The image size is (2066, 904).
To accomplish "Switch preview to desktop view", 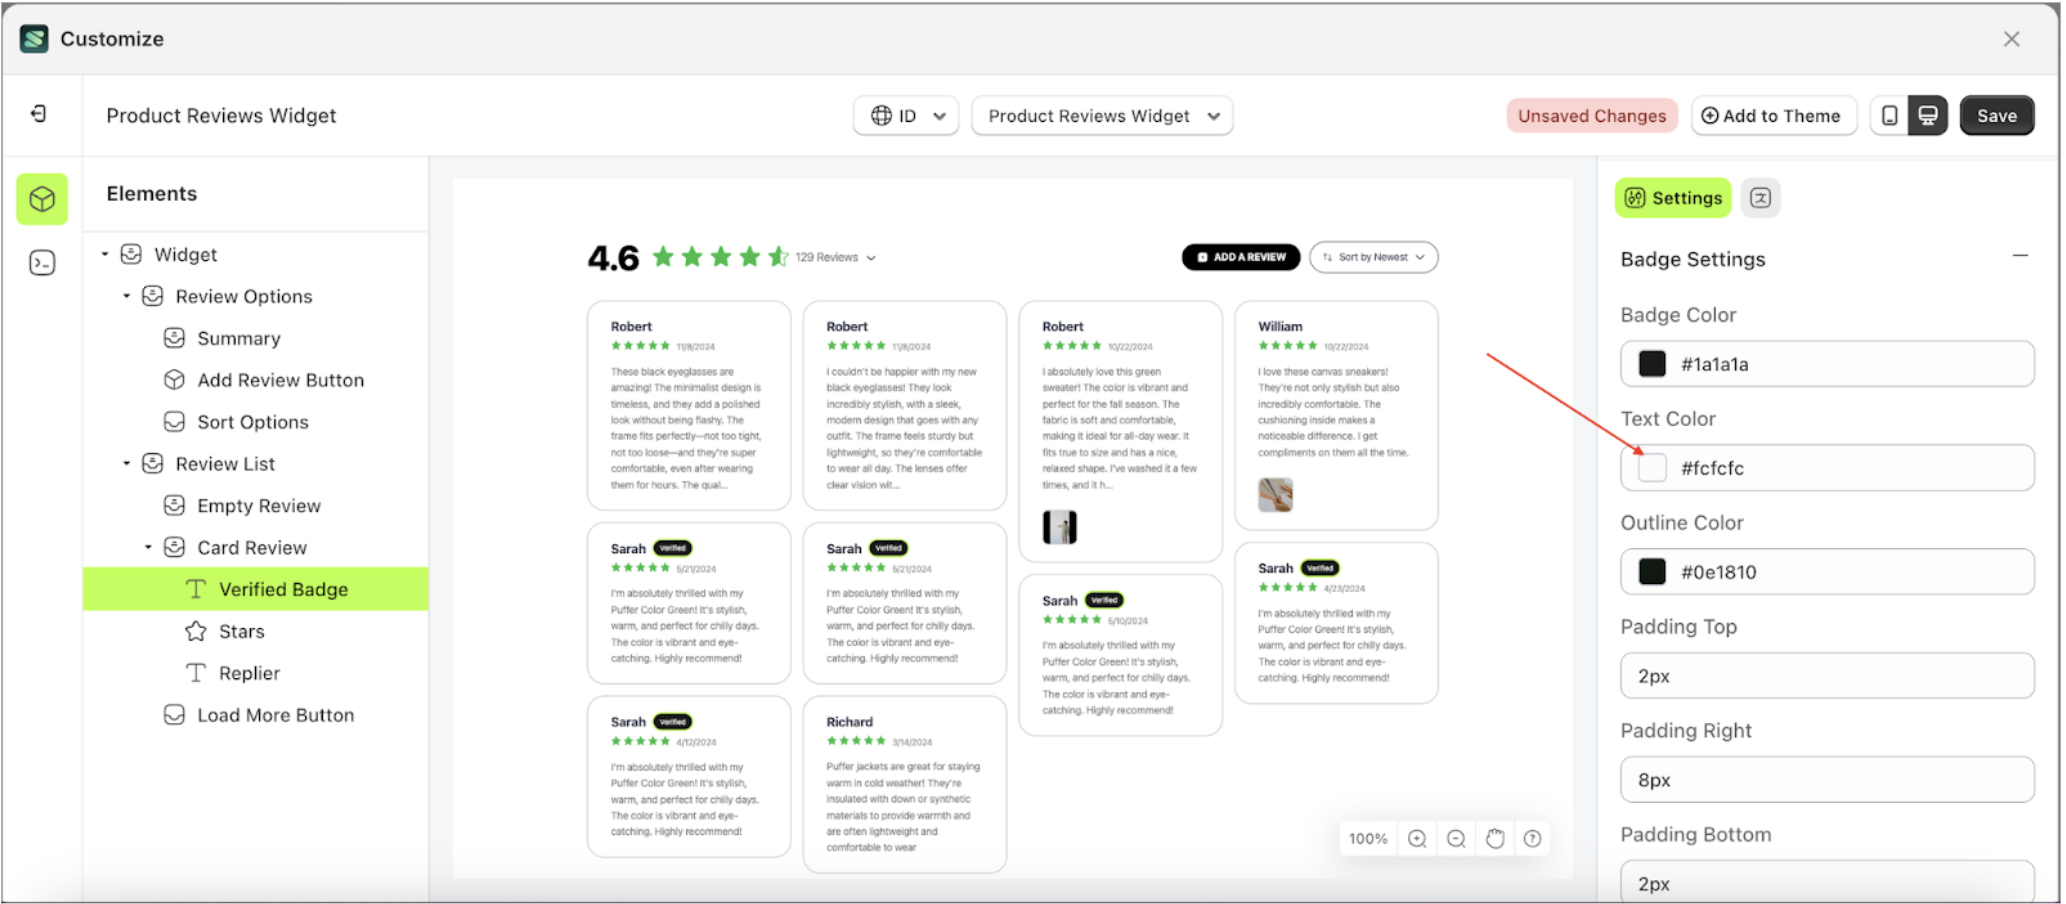I will coord(1927,115).
